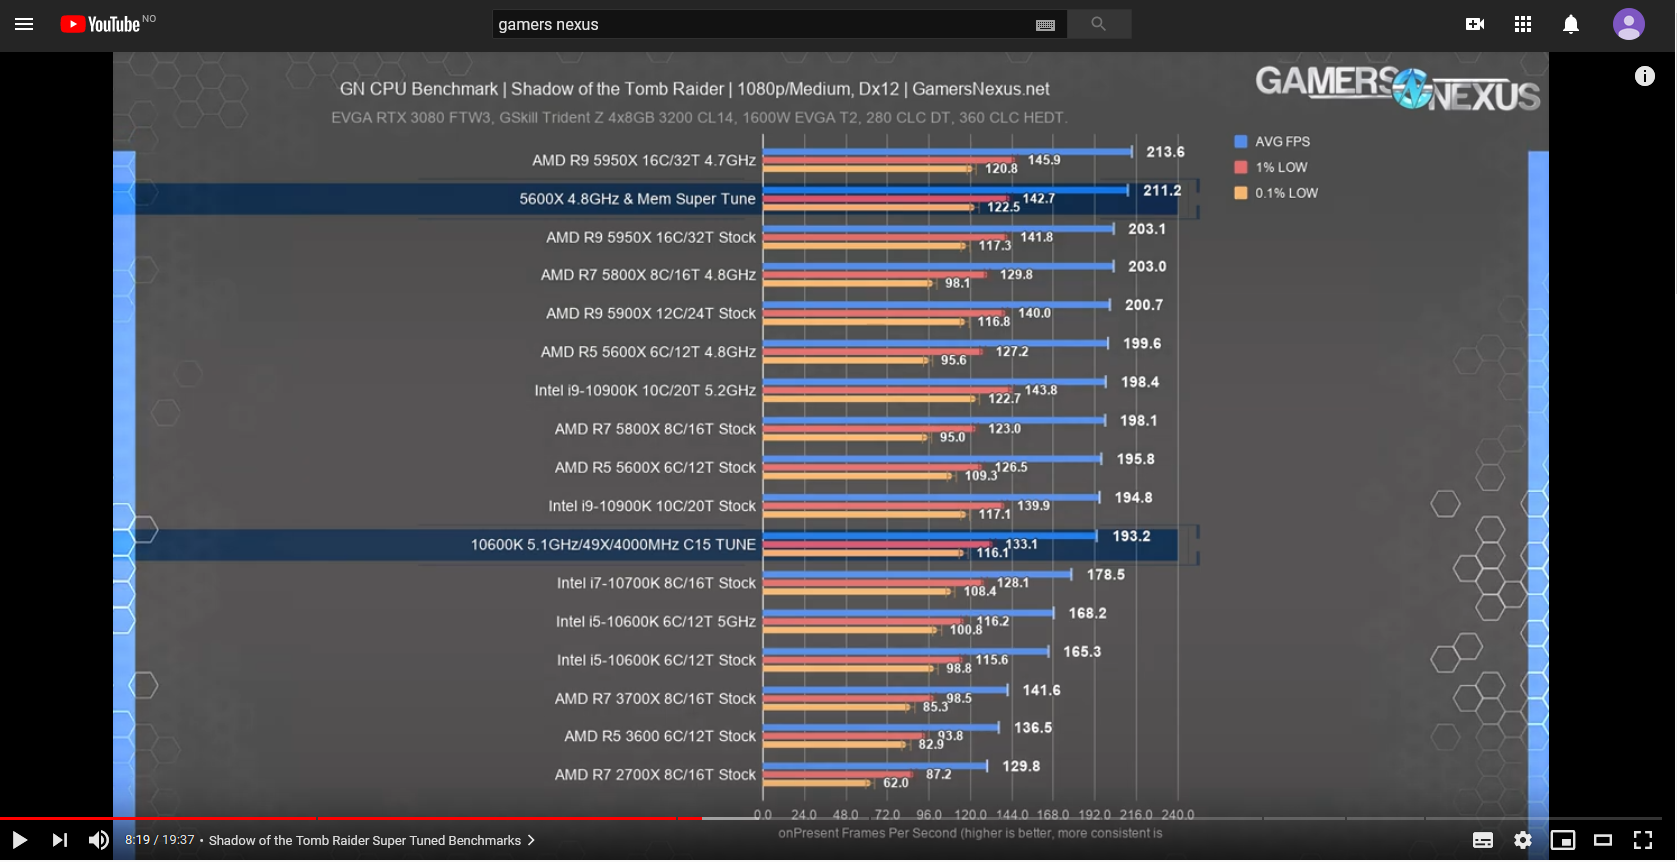Viewport: 1677px width, 862px height.
Task: Click the AVG FPS legend label
Action: (x=1282, y=142)
